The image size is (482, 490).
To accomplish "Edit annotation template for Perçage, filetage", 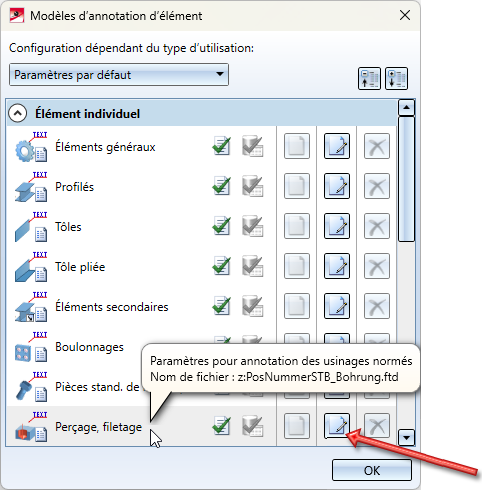I will tap(337, 426).
